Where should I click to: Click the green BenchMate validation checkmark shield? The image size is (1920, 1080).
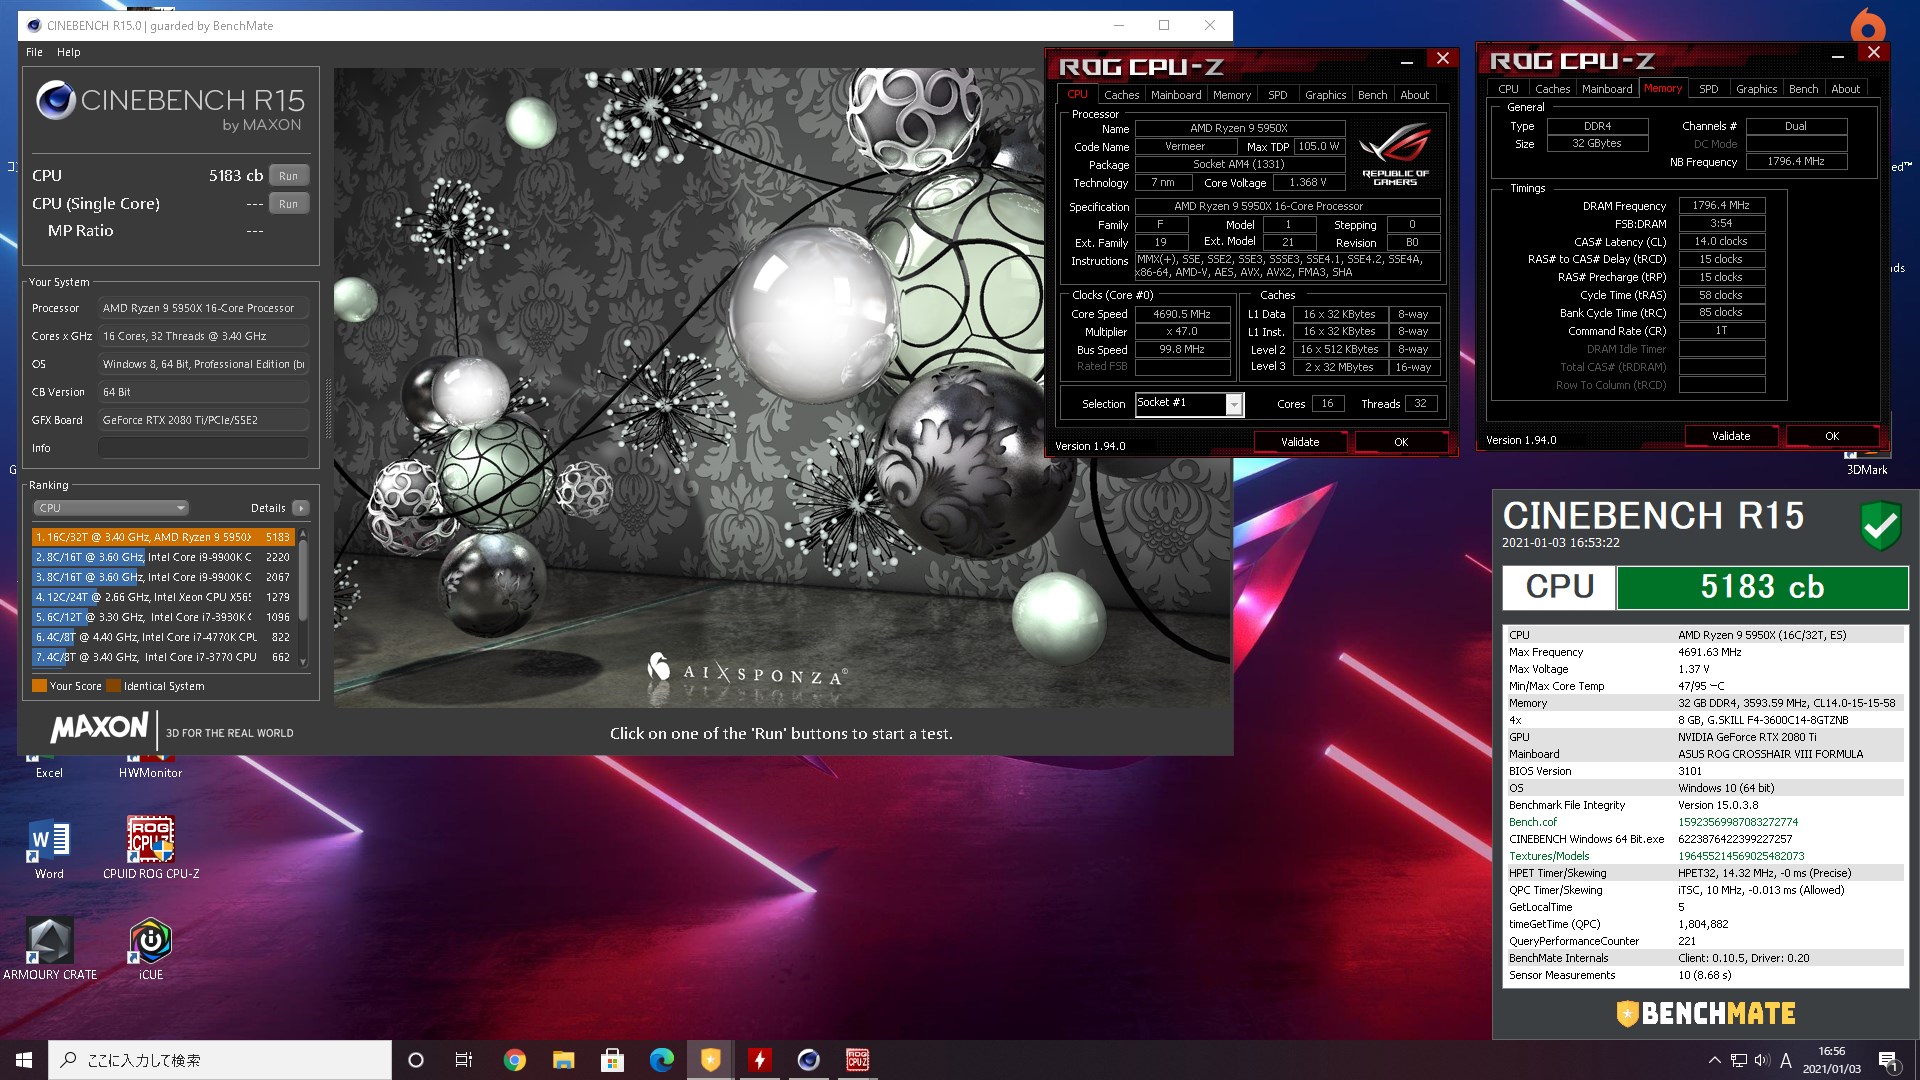(1880, 524)
